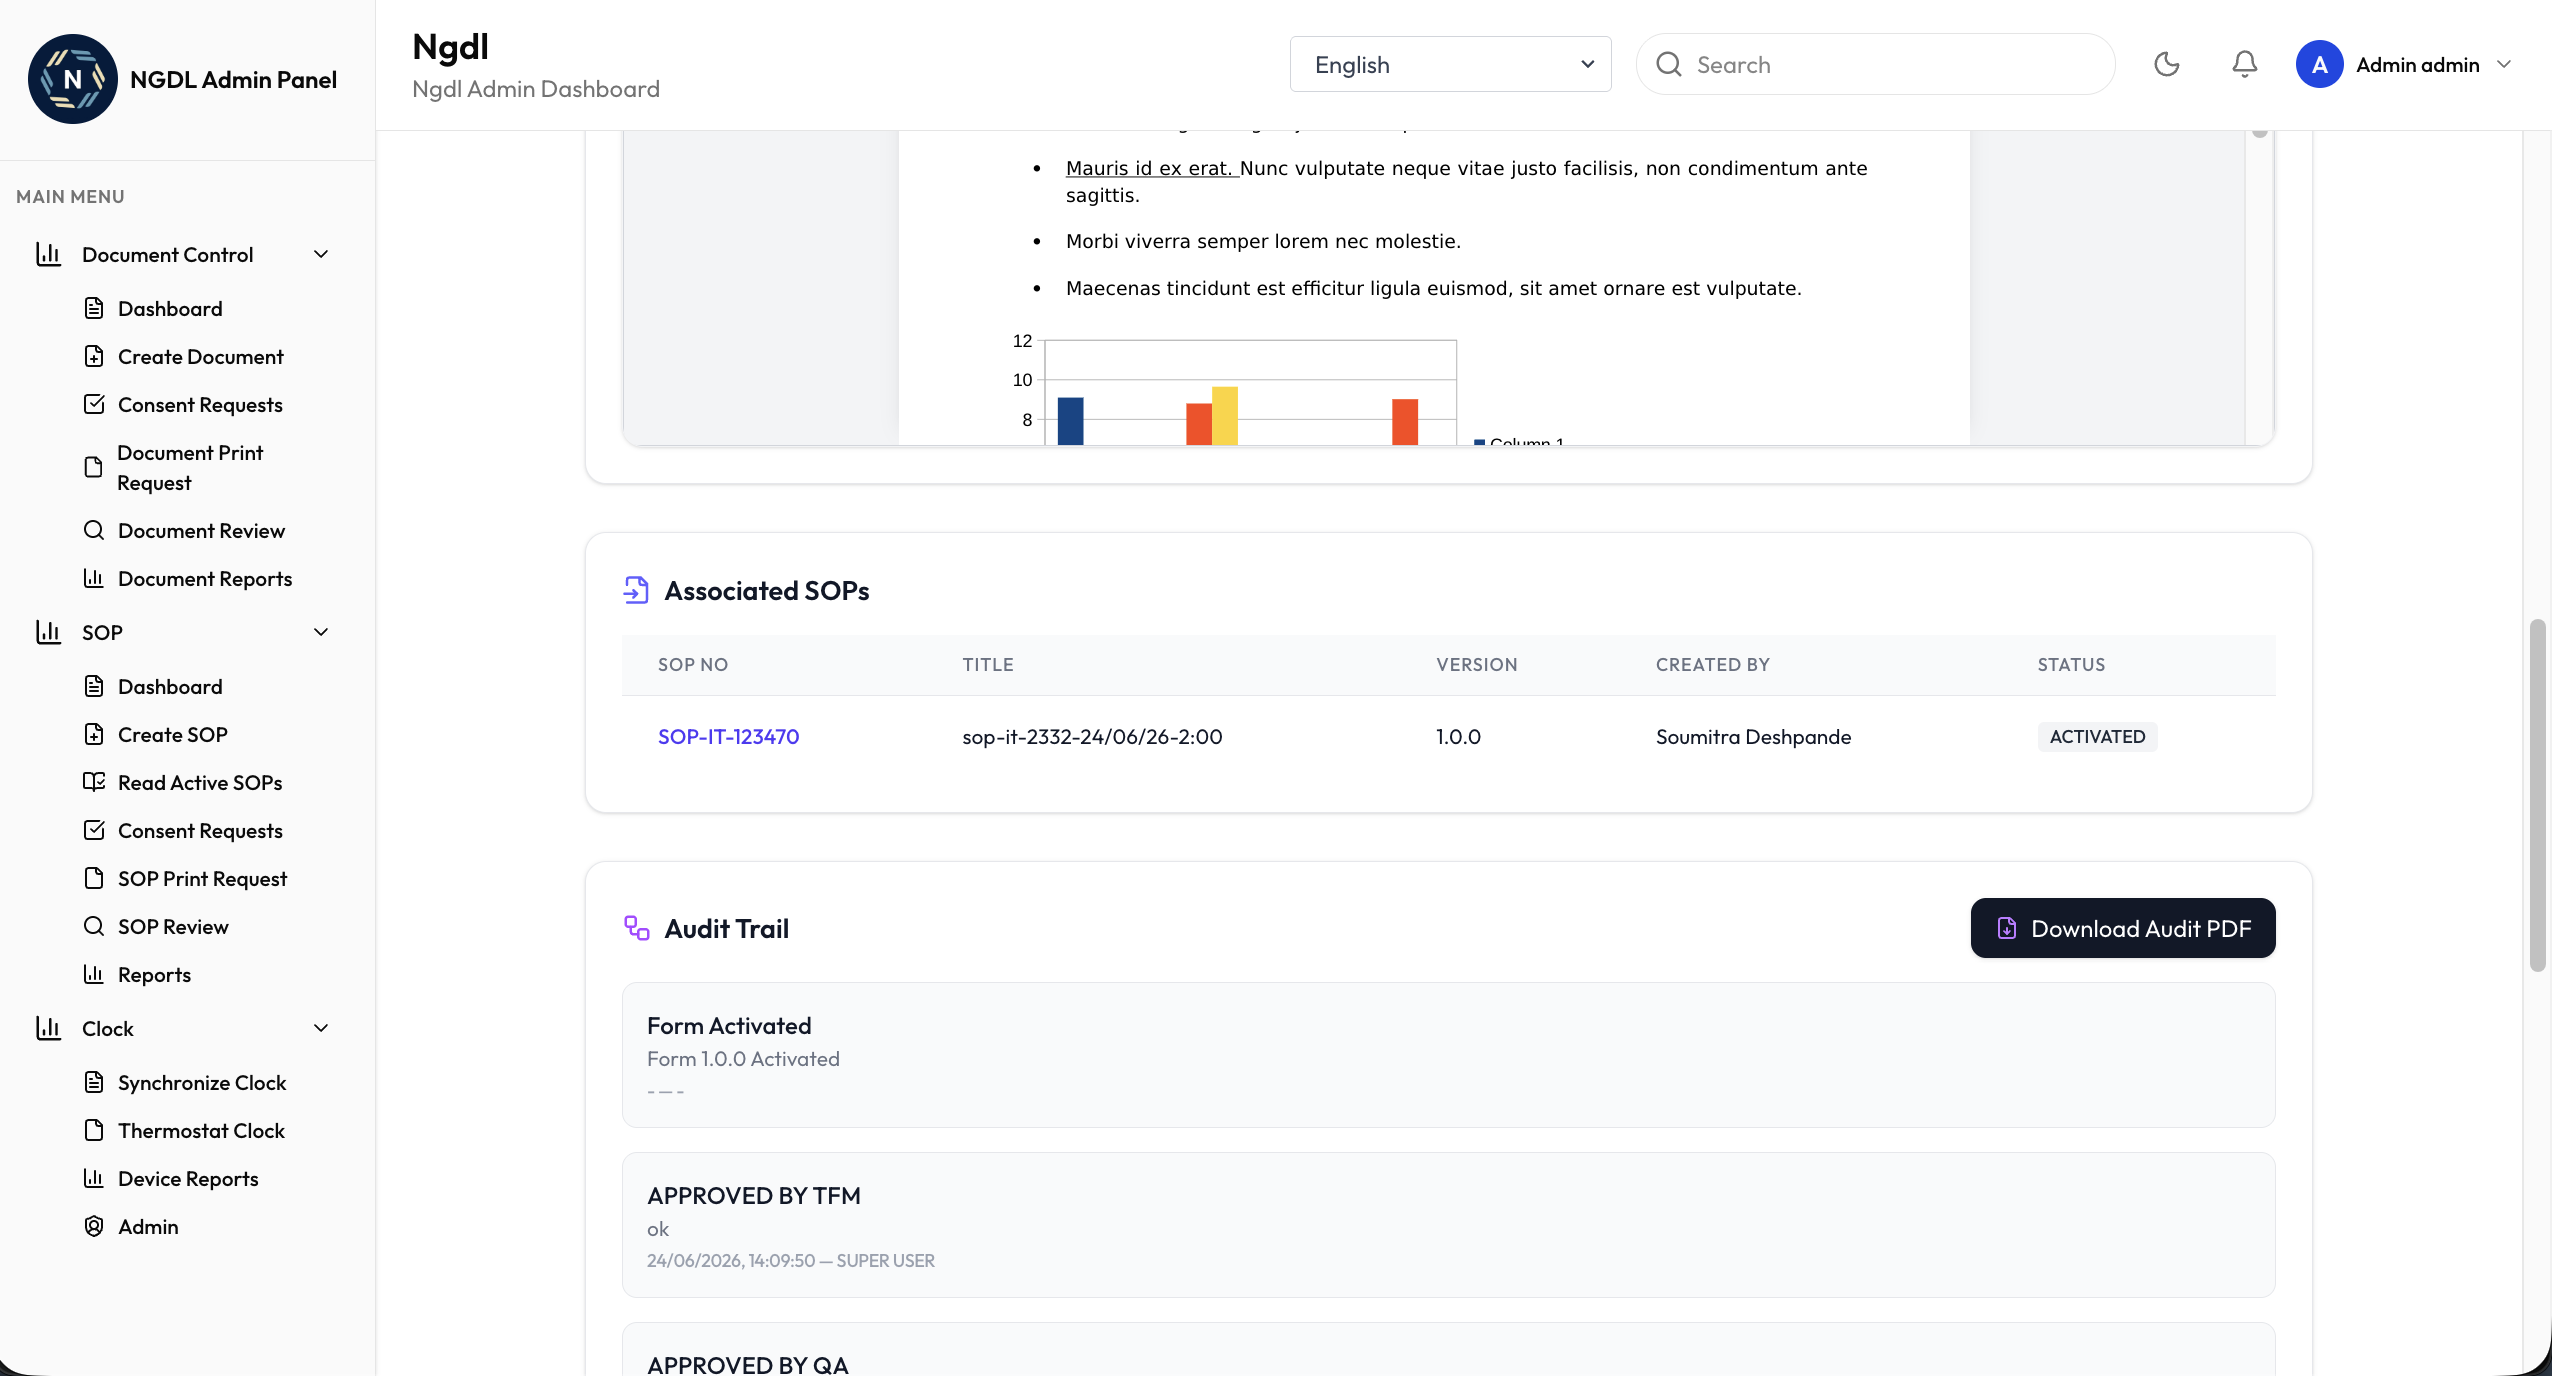Image resolution: width=2552 pixels, height=1376 pixels.
Task: Click the Clock section chart icon
Action: tap(48, 1028)
